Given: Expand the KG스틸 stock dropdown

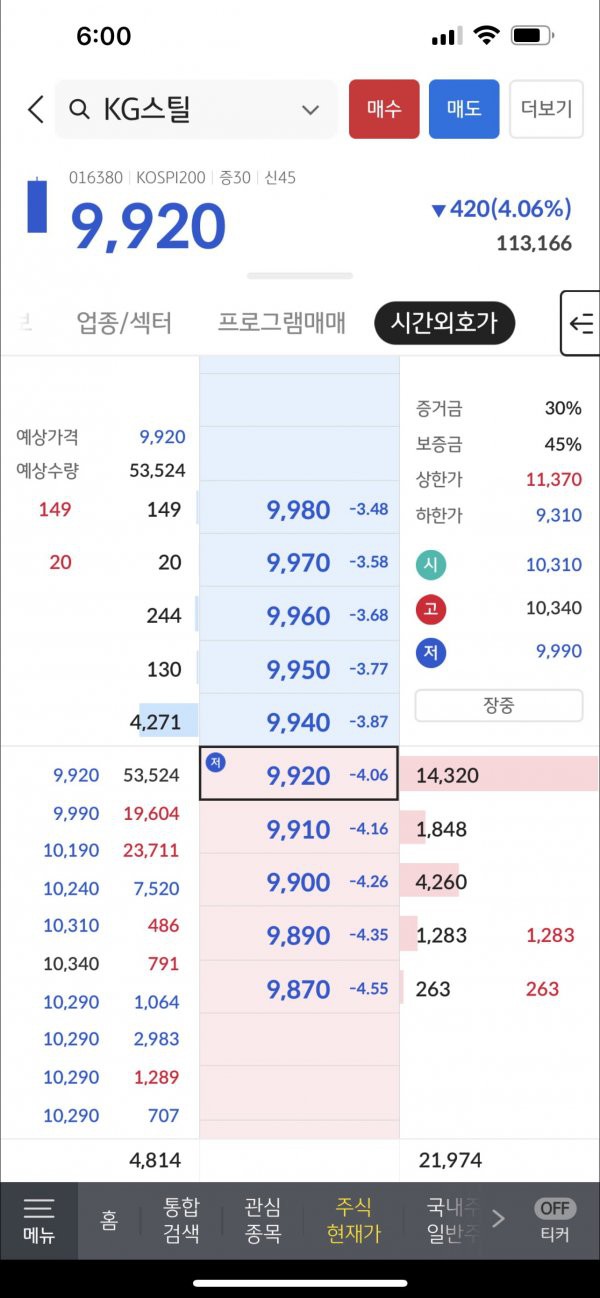Looking at the screenshot, I should point(311,110).
